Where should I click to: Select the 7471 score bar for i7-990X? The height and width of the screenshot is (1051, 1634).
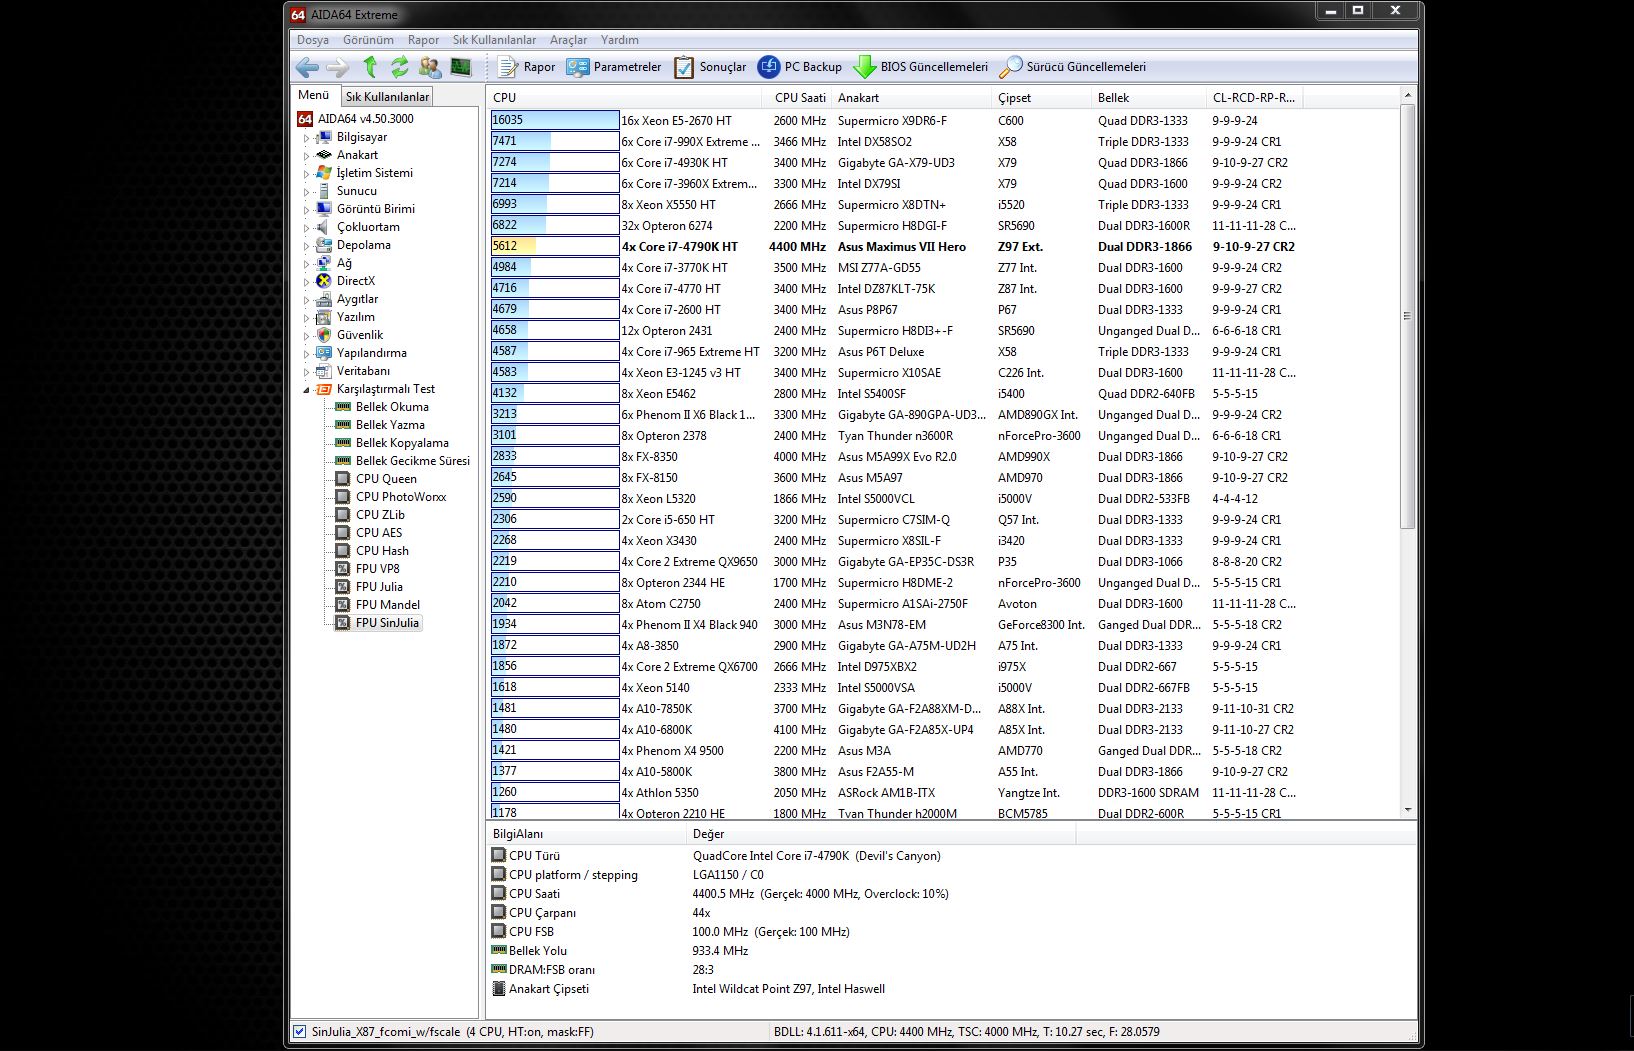click(x=555, y=141)
